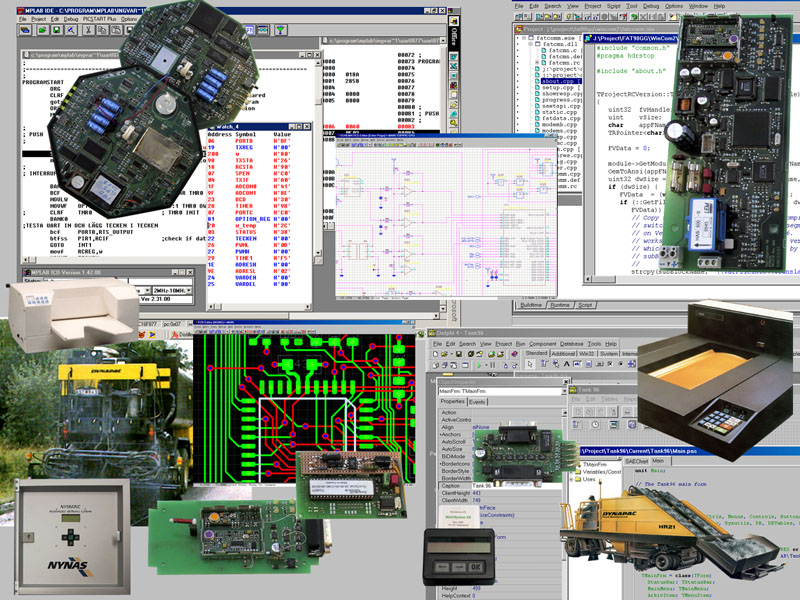Switch to the Buildtime tab
This screenshot has height=600, width=800.
coord(531,305)
